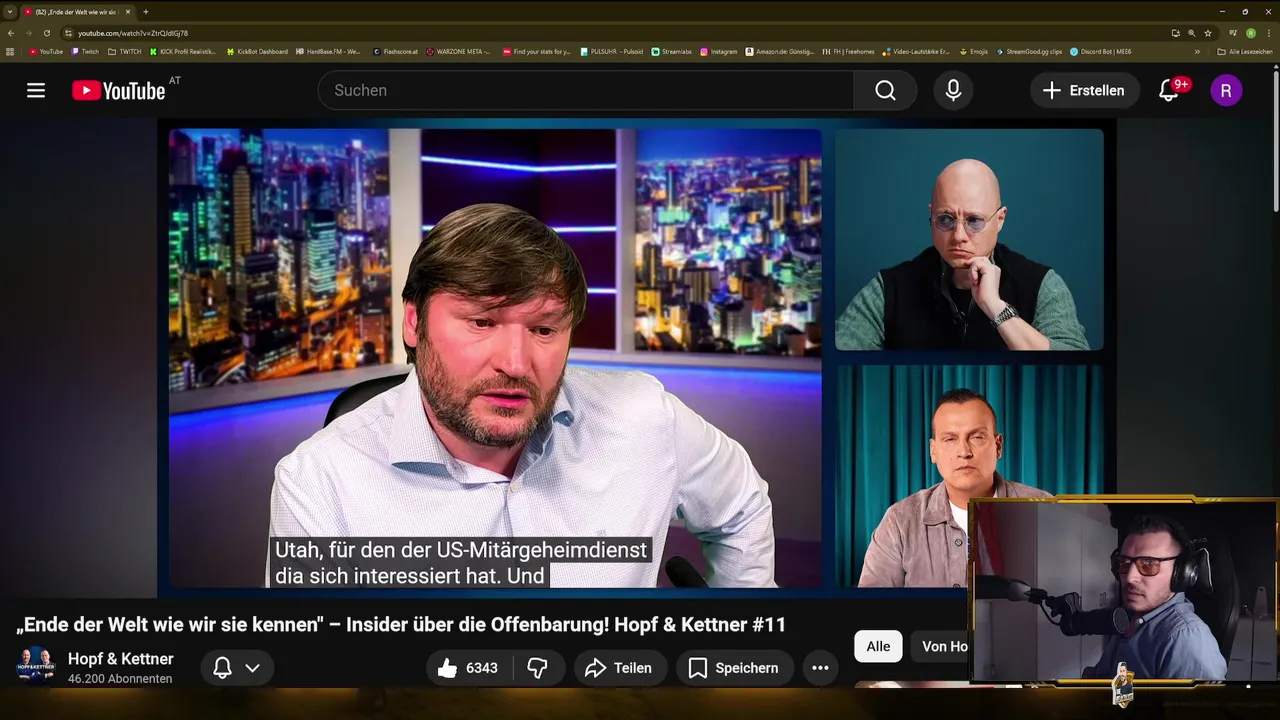Go back with the browser back arrow
Image resolution: width=1280 pixels, height=720 pixels.
click(x=11, y=33)
